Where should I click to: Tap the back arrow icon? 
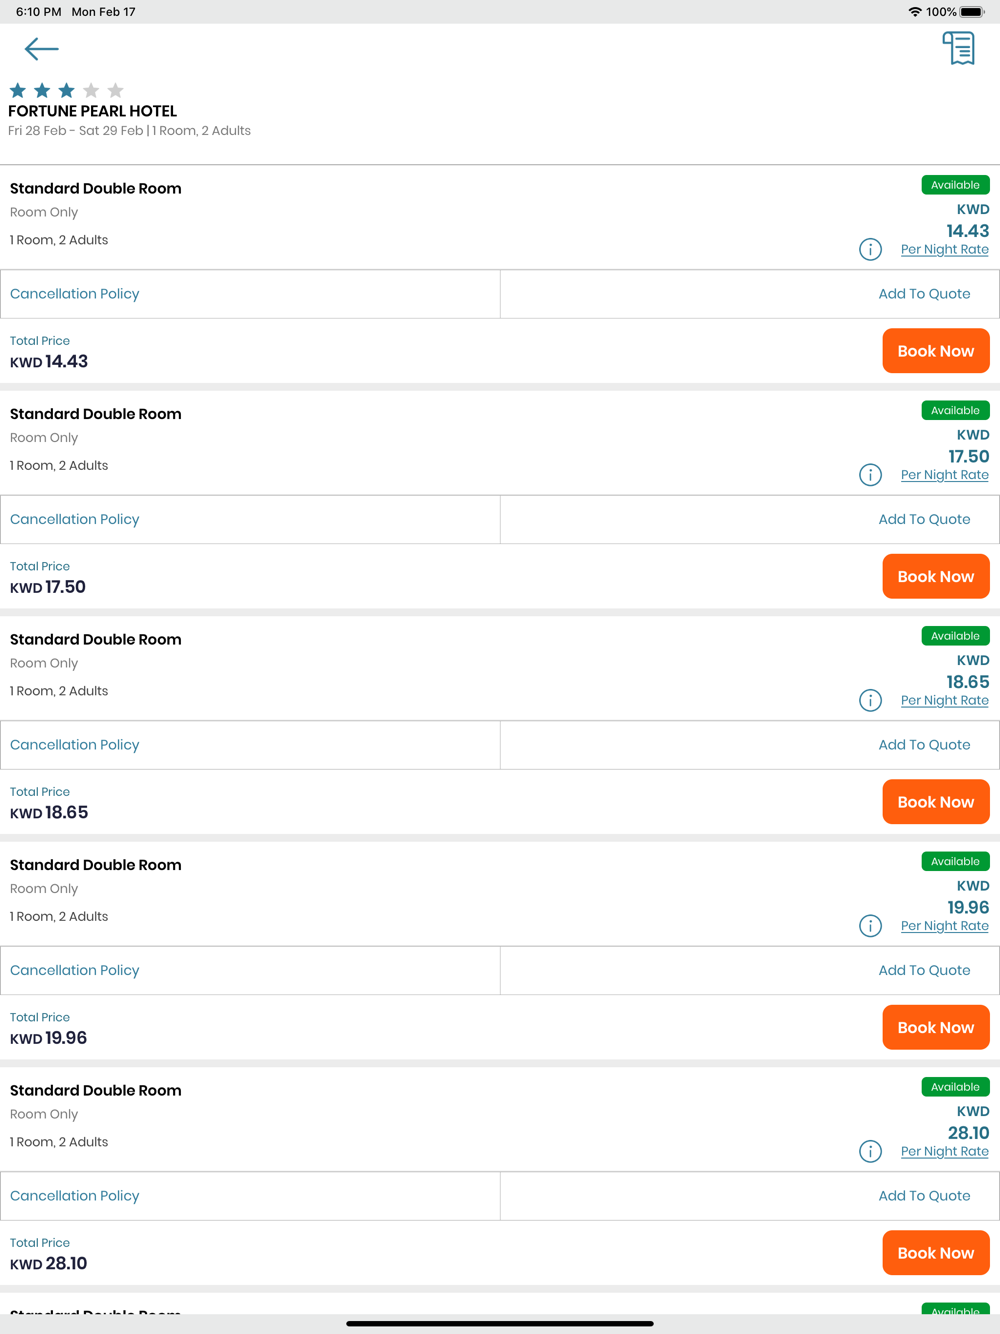pyautogui.click(x=41, y=49)
